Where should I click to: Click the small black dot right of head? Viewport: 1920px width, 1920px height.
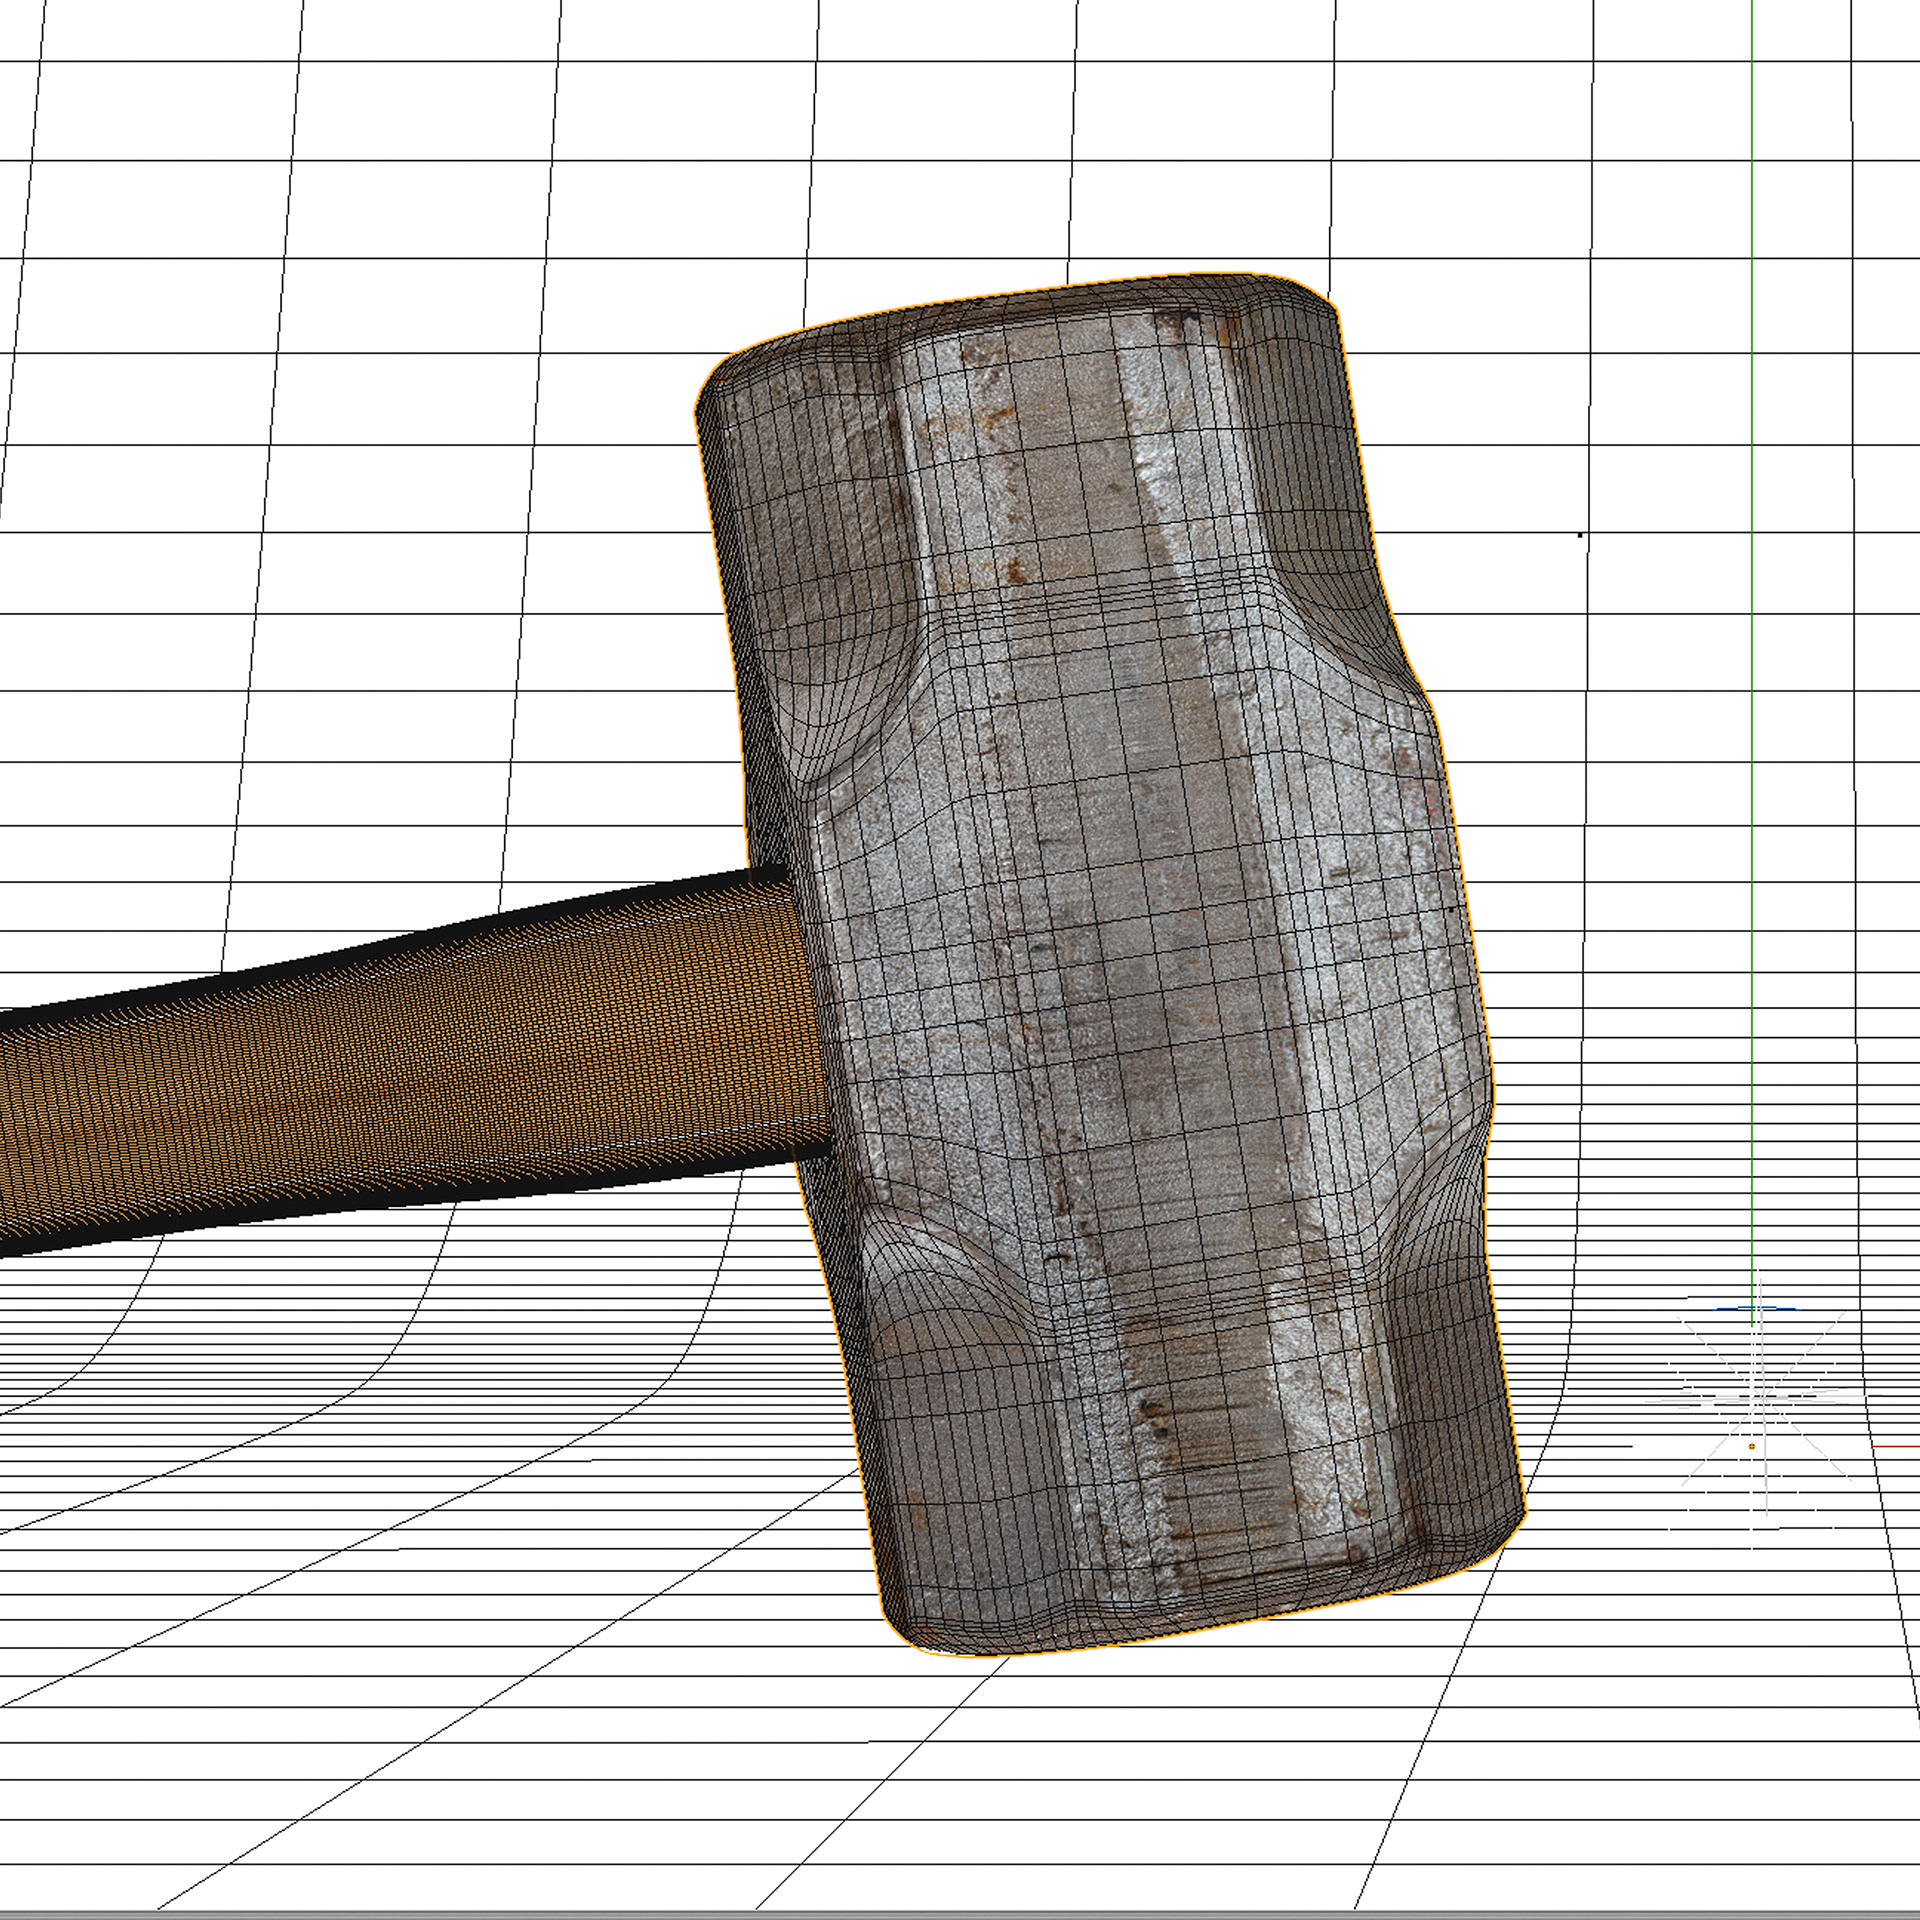1580,535
